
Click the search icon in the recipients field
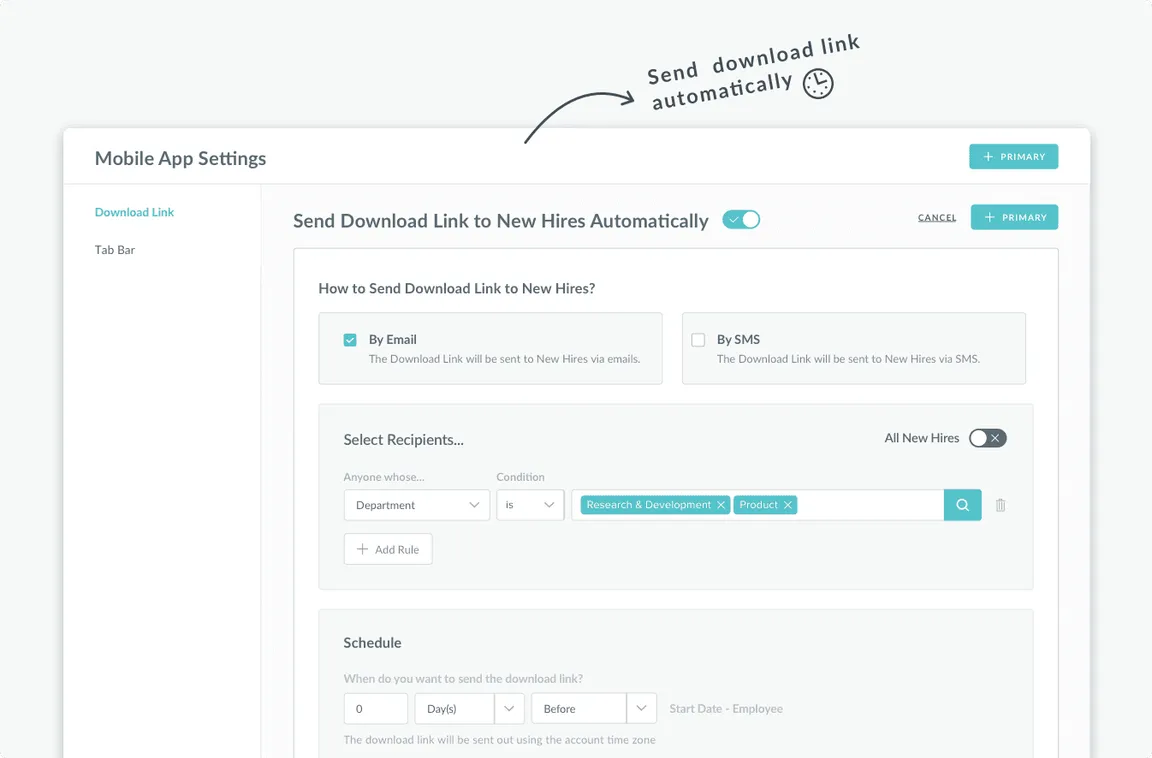(x=962, y=505)
